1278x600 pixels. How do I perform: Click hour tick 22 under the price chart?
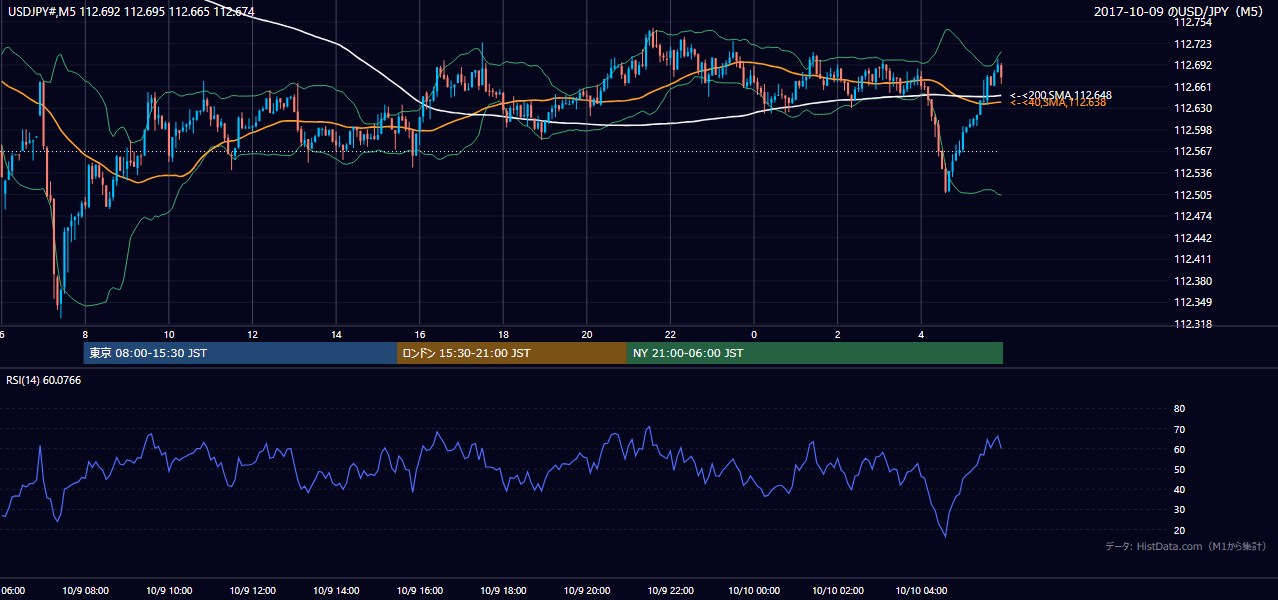click(x=670, y=335)
